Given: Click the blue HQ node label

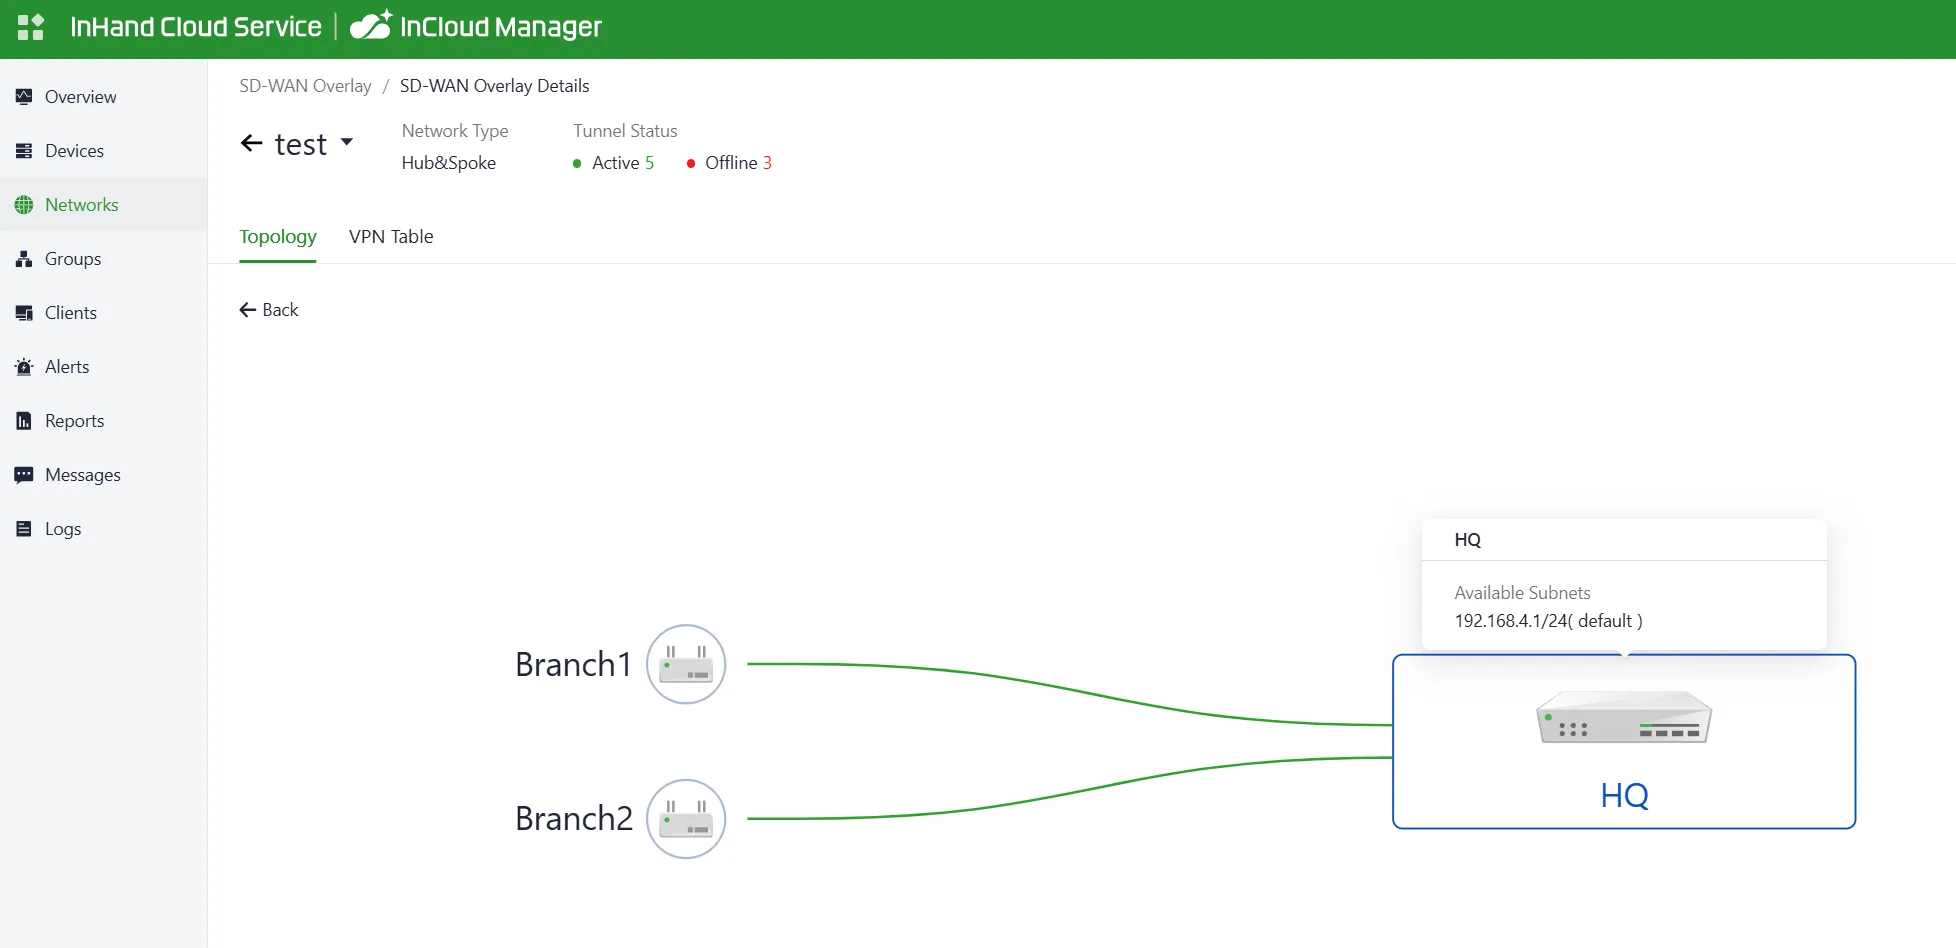Looking at the screenshot, I should (x=1624, y=796).
